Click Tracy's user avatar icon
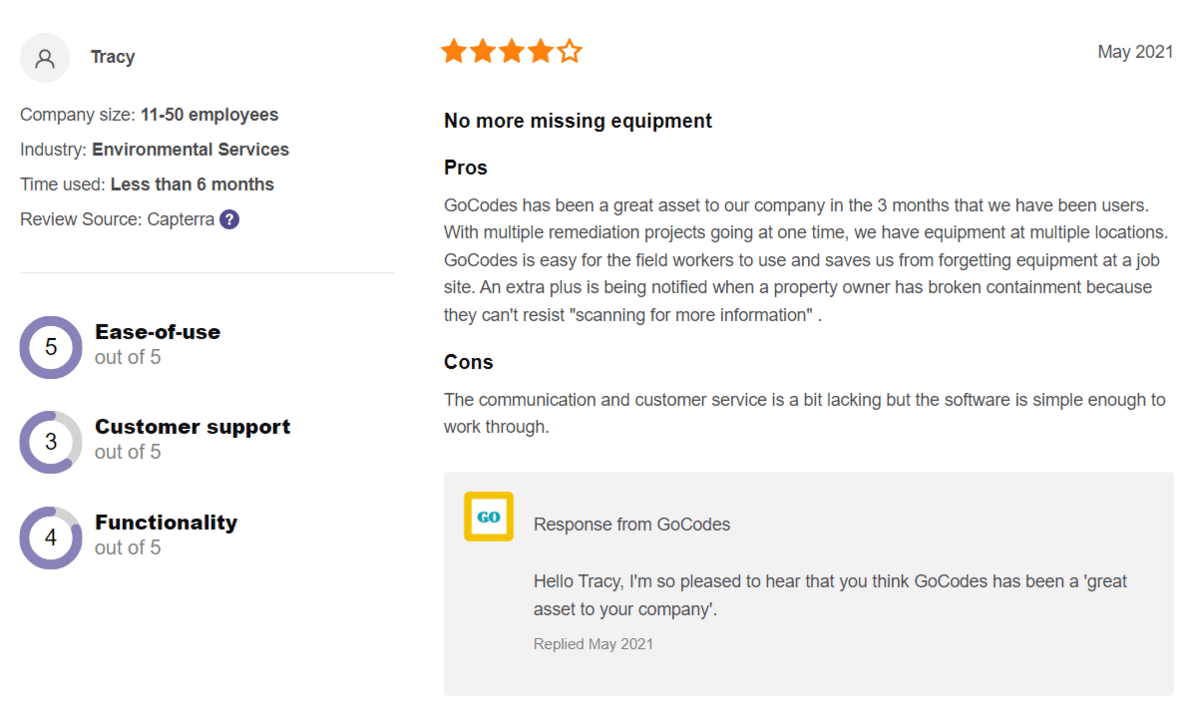The height and width of the screenshot is (713, 1200). 45,58
